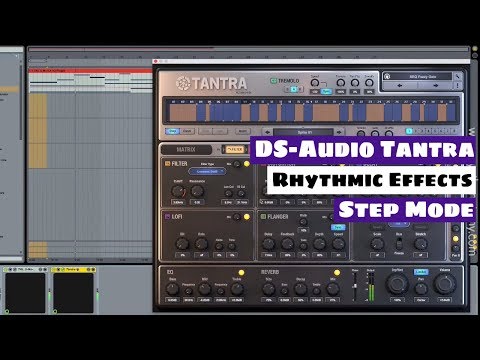Click the green Tremolo module icon

[x=273, y=81]
